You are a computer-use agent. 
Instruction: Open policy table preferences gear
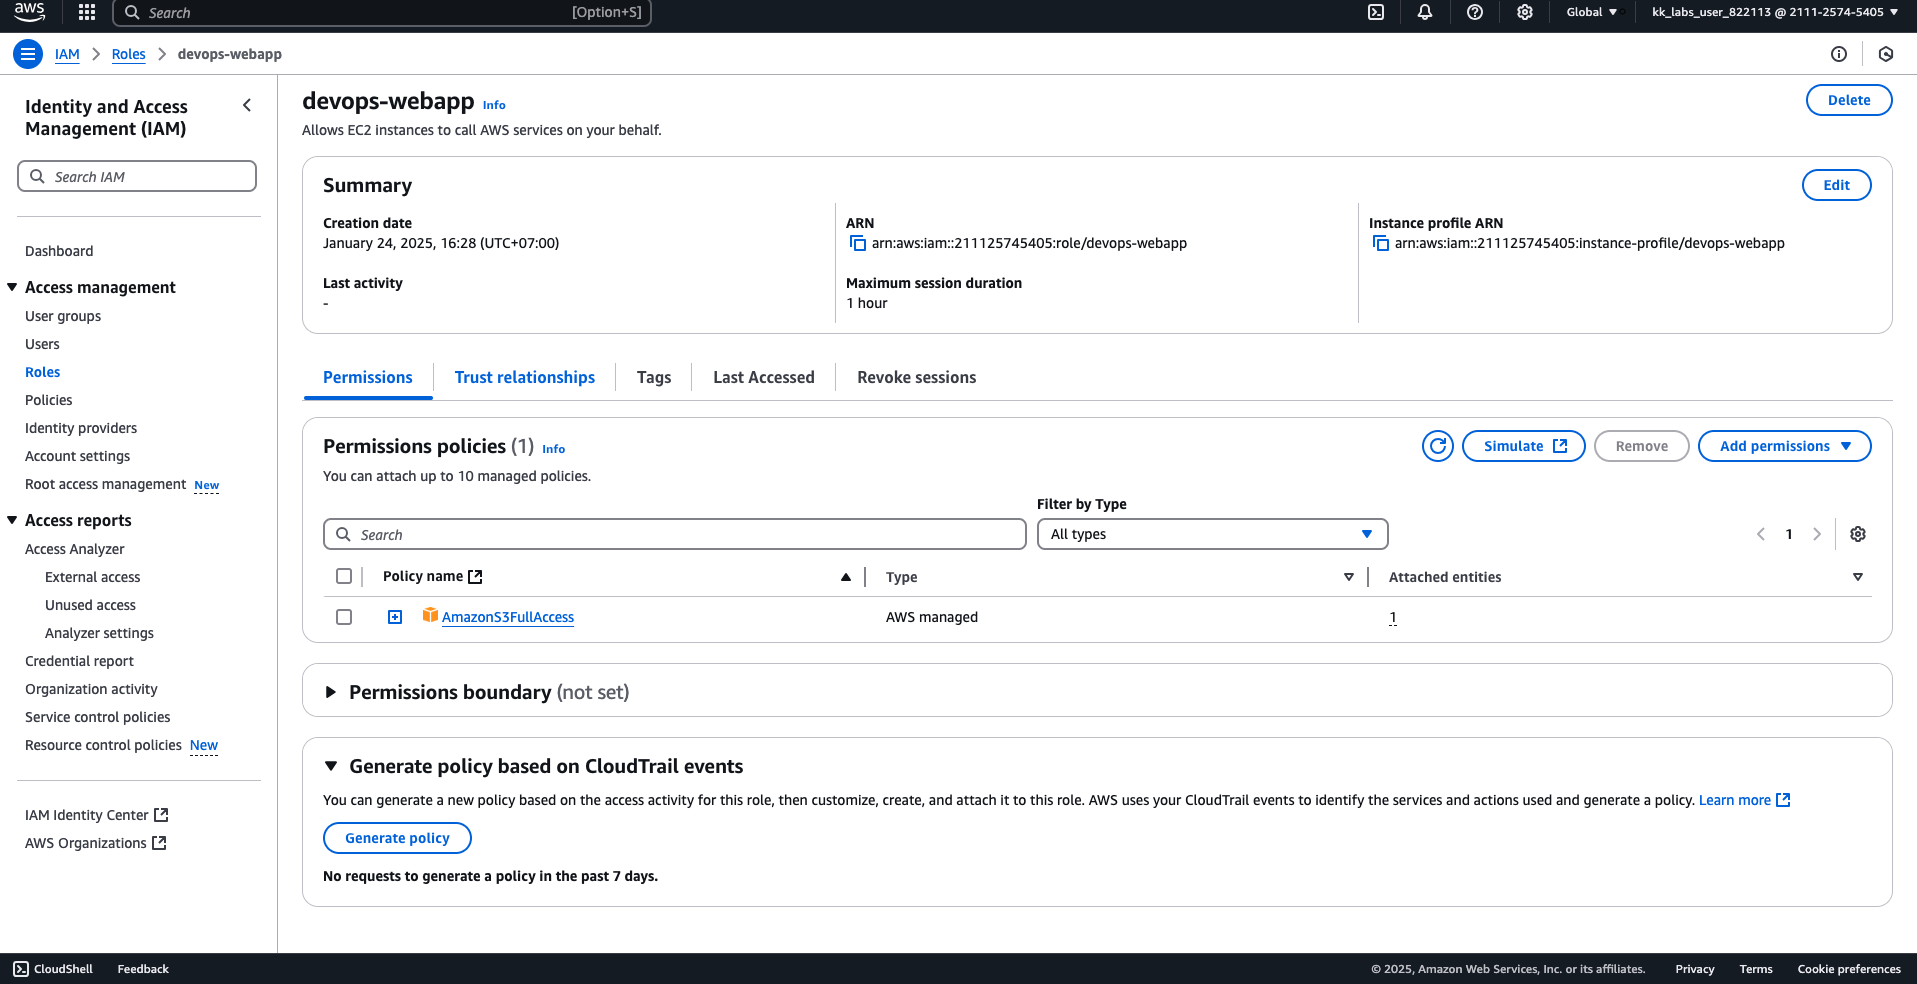tap(1857, 534)
